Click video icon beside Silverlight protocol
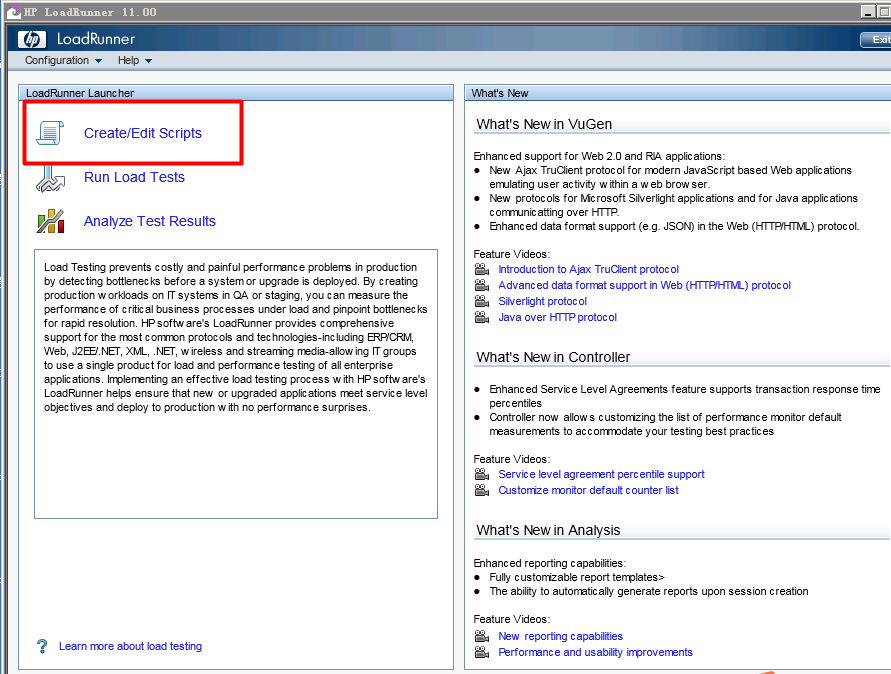 482,301
